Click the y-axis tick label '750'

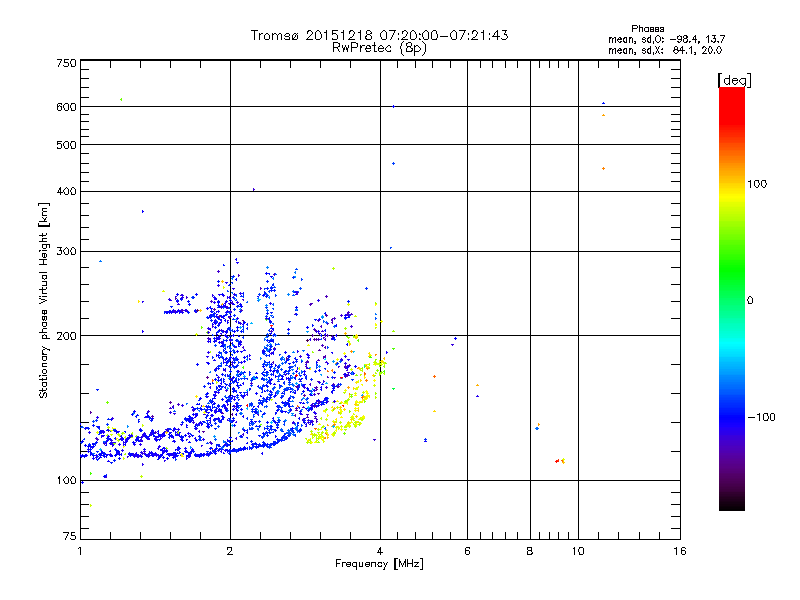coord(67,63)
